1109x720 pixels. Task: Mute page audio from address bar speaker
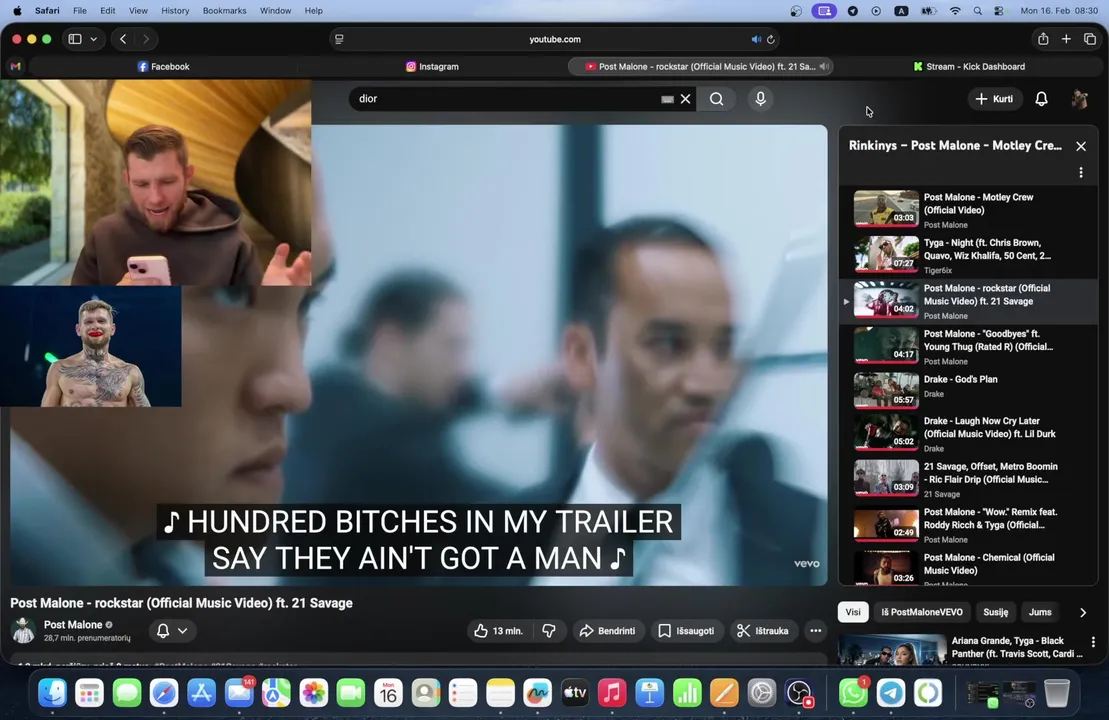756,40
